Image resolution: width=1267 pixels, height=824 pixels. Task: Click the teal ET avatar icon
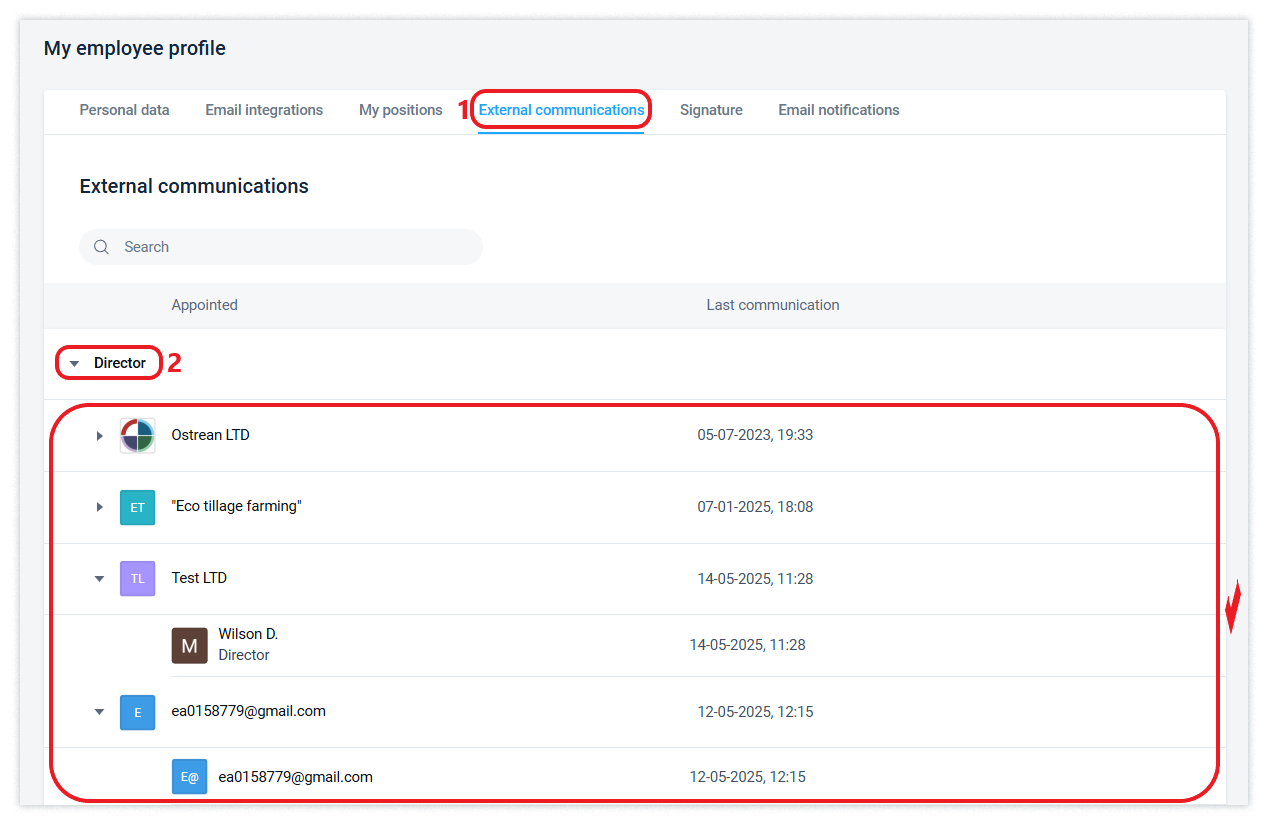(137, 507)
